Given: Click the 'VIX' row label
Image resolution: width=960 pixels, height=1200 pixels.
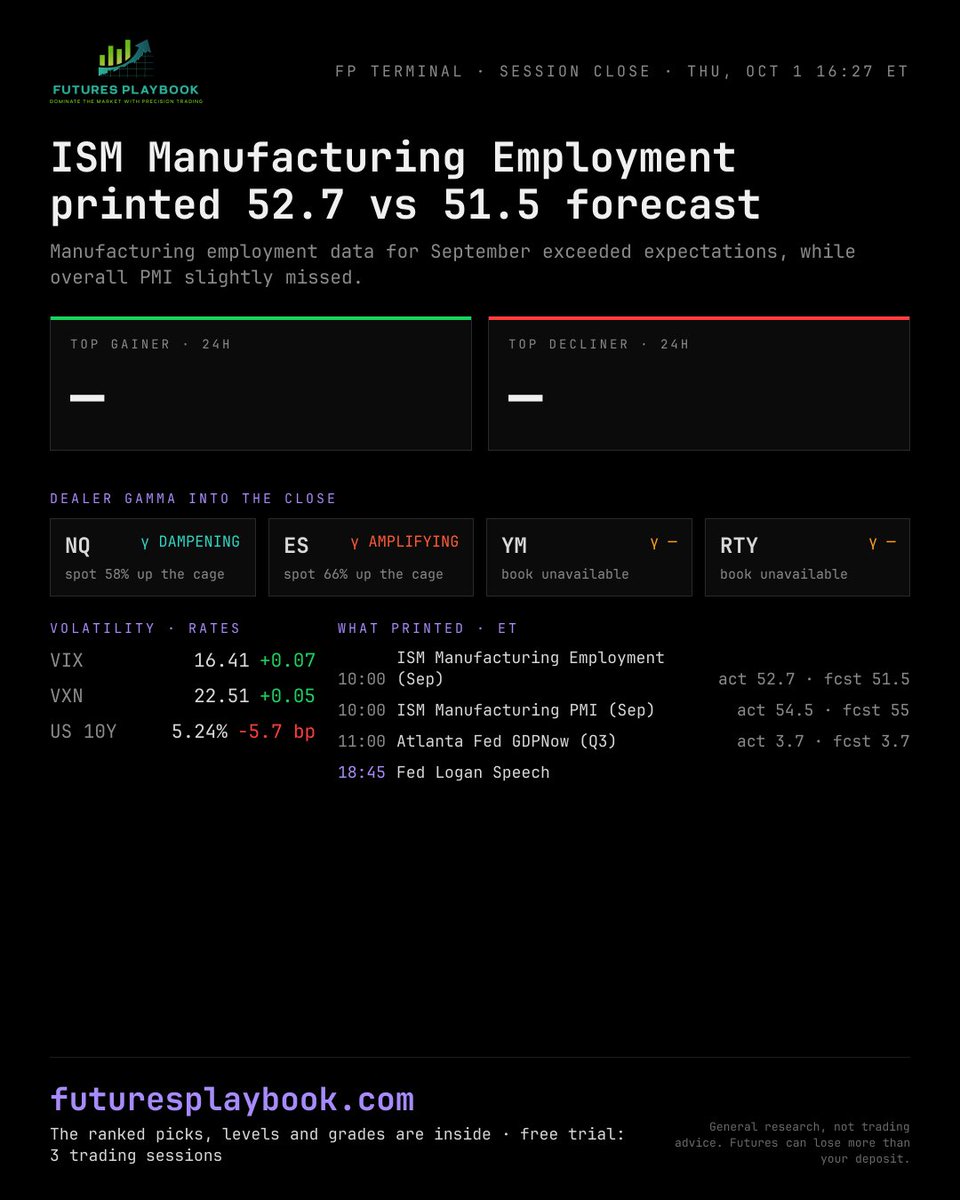Looking at the screenshot, I should (x=66, y=660).
